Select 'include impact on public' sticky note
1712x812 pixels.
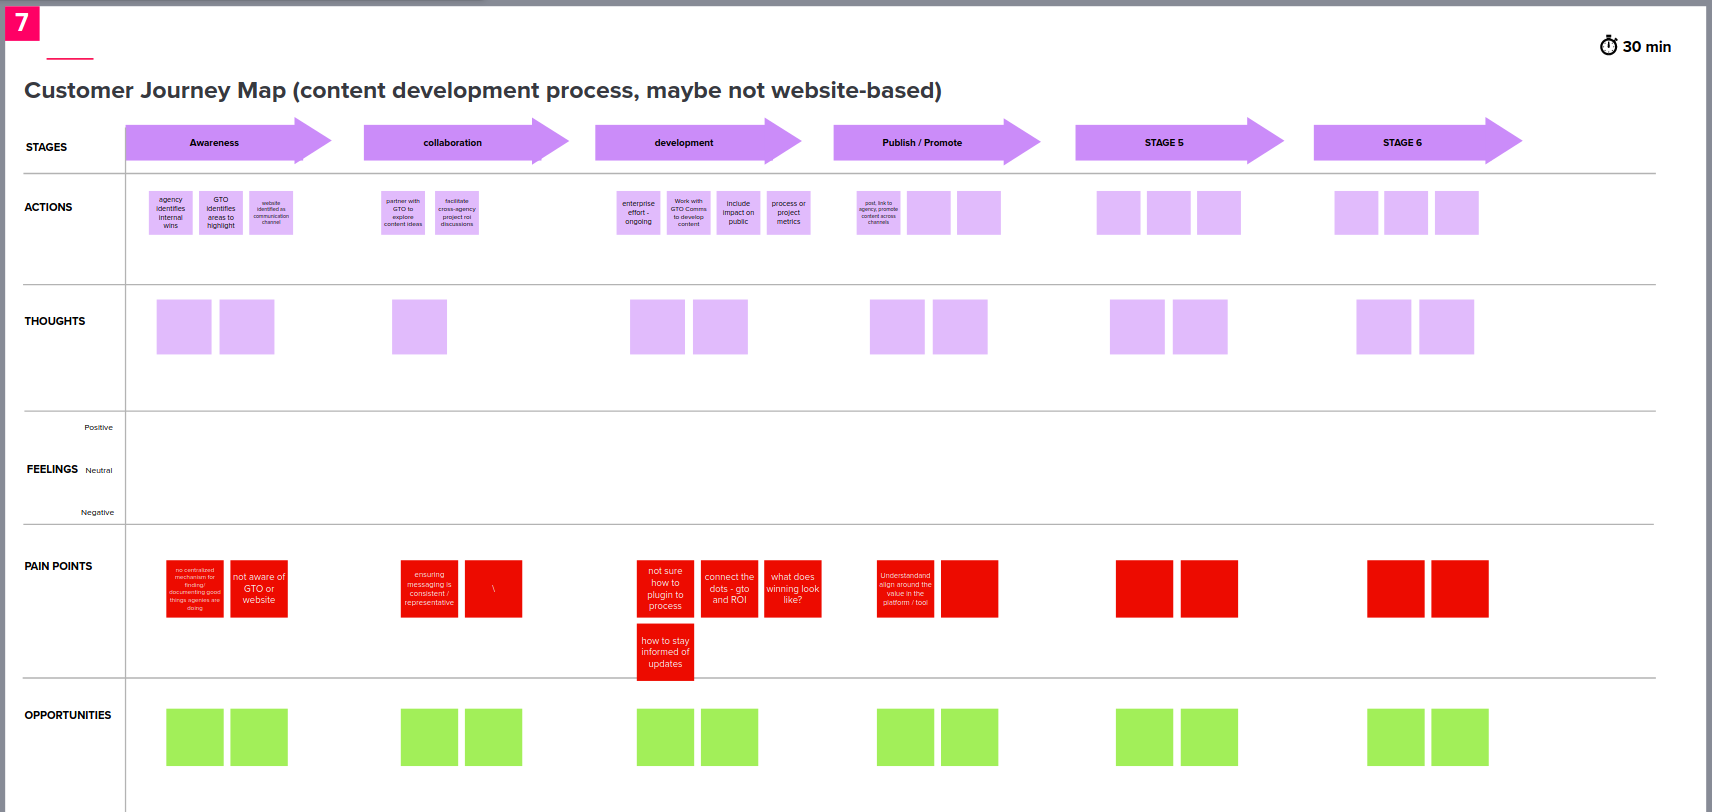coord(738,213)
